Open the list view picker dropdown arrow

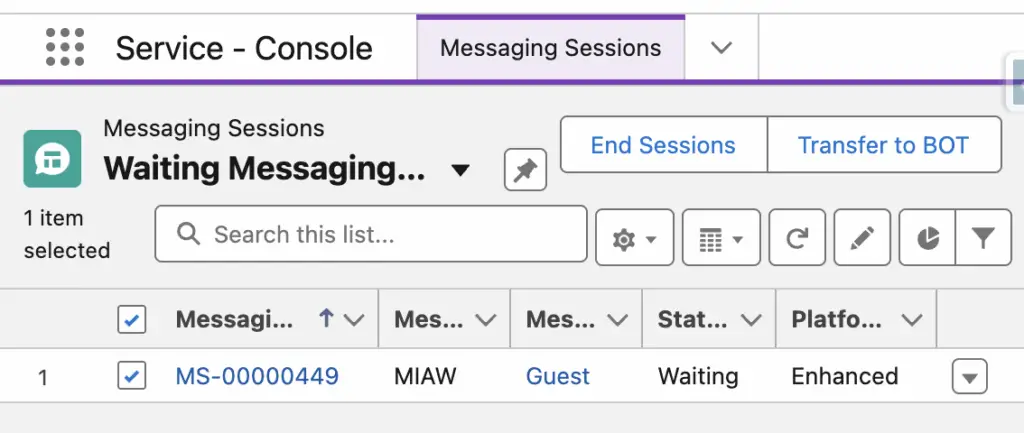coord(460,170)
